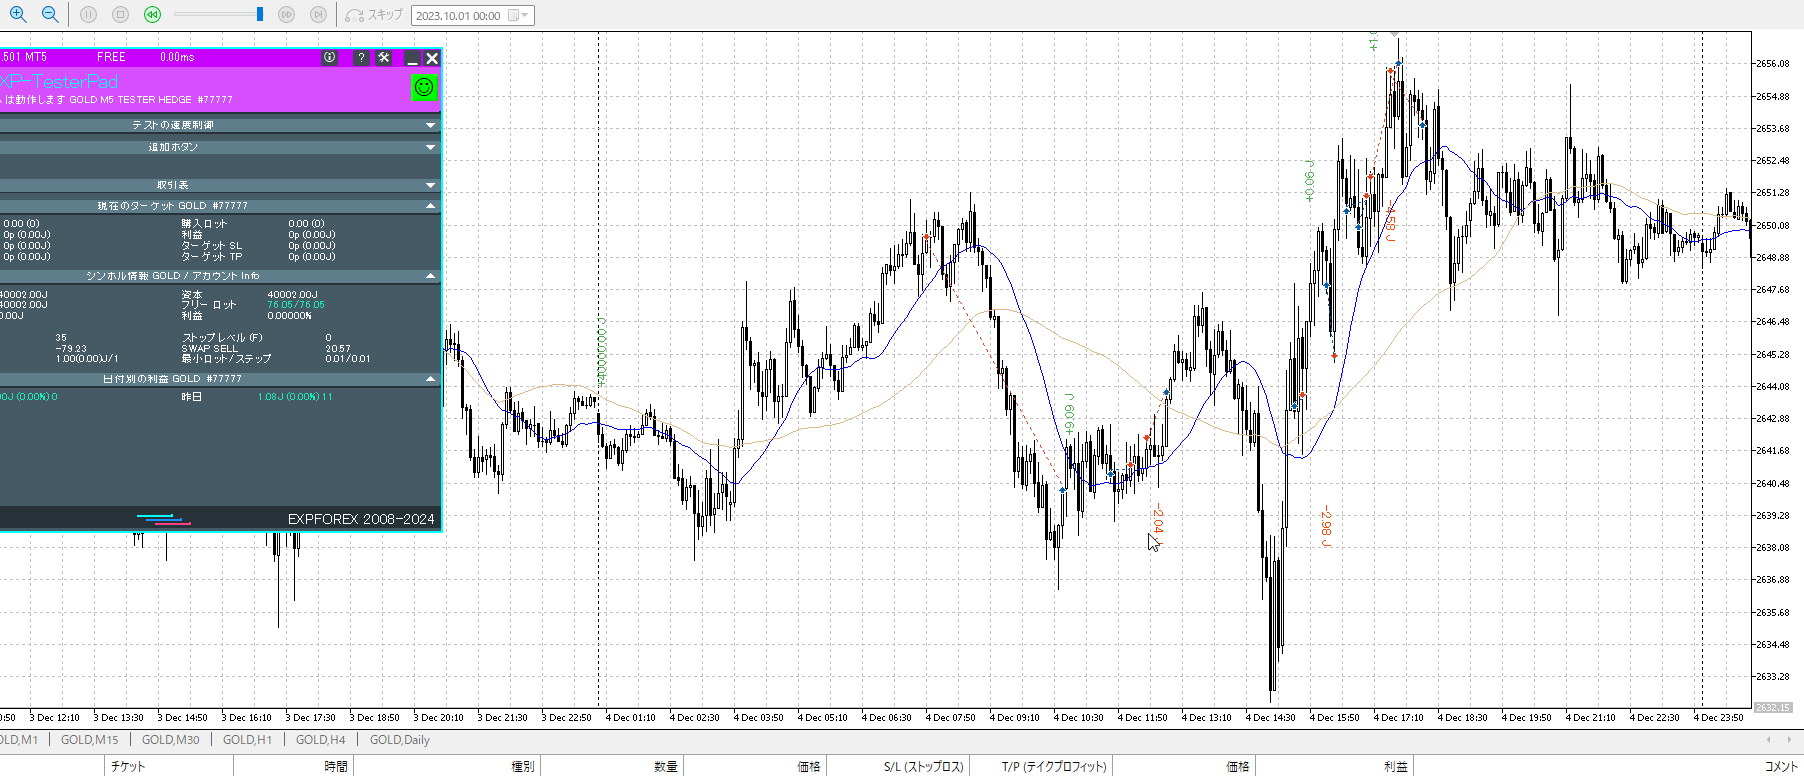Click the skip button in the tester toolbar
This screenshot has height=776, width=1804.
click(374, 15)
